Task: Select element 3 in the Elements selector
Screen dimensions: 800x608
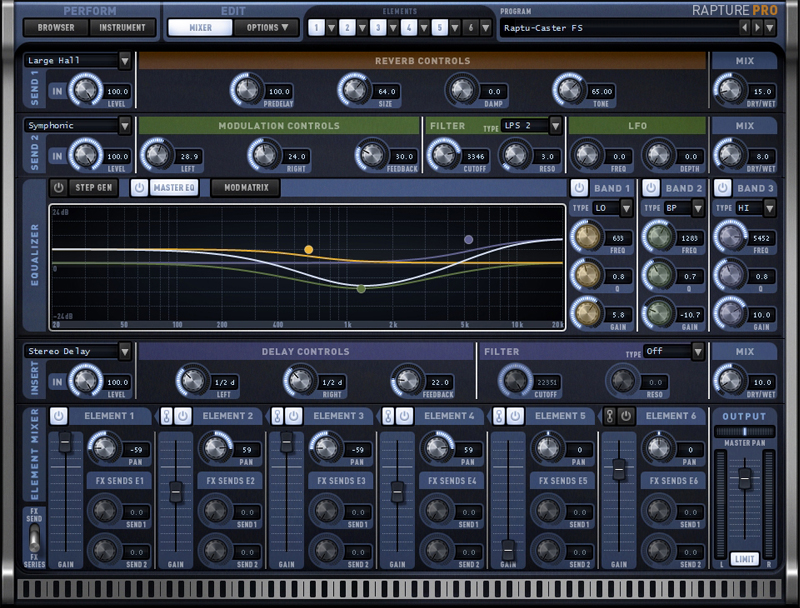Action: (378, 28)
